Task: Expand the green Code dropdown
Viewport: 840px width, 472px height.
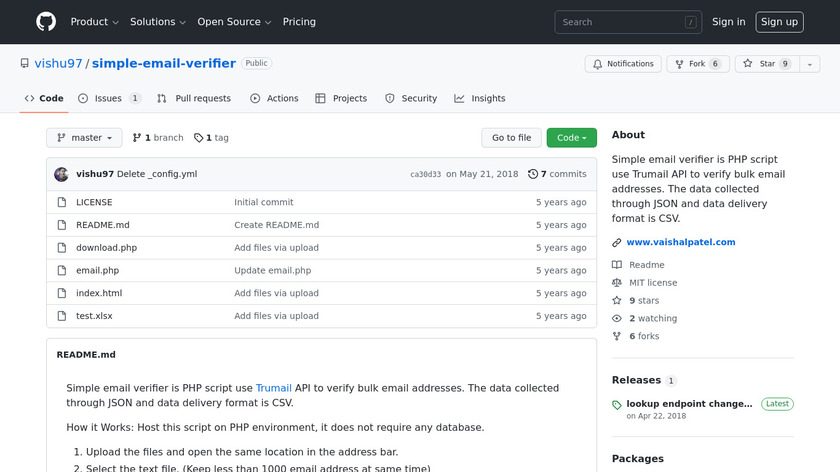Action: coord(572,138)
